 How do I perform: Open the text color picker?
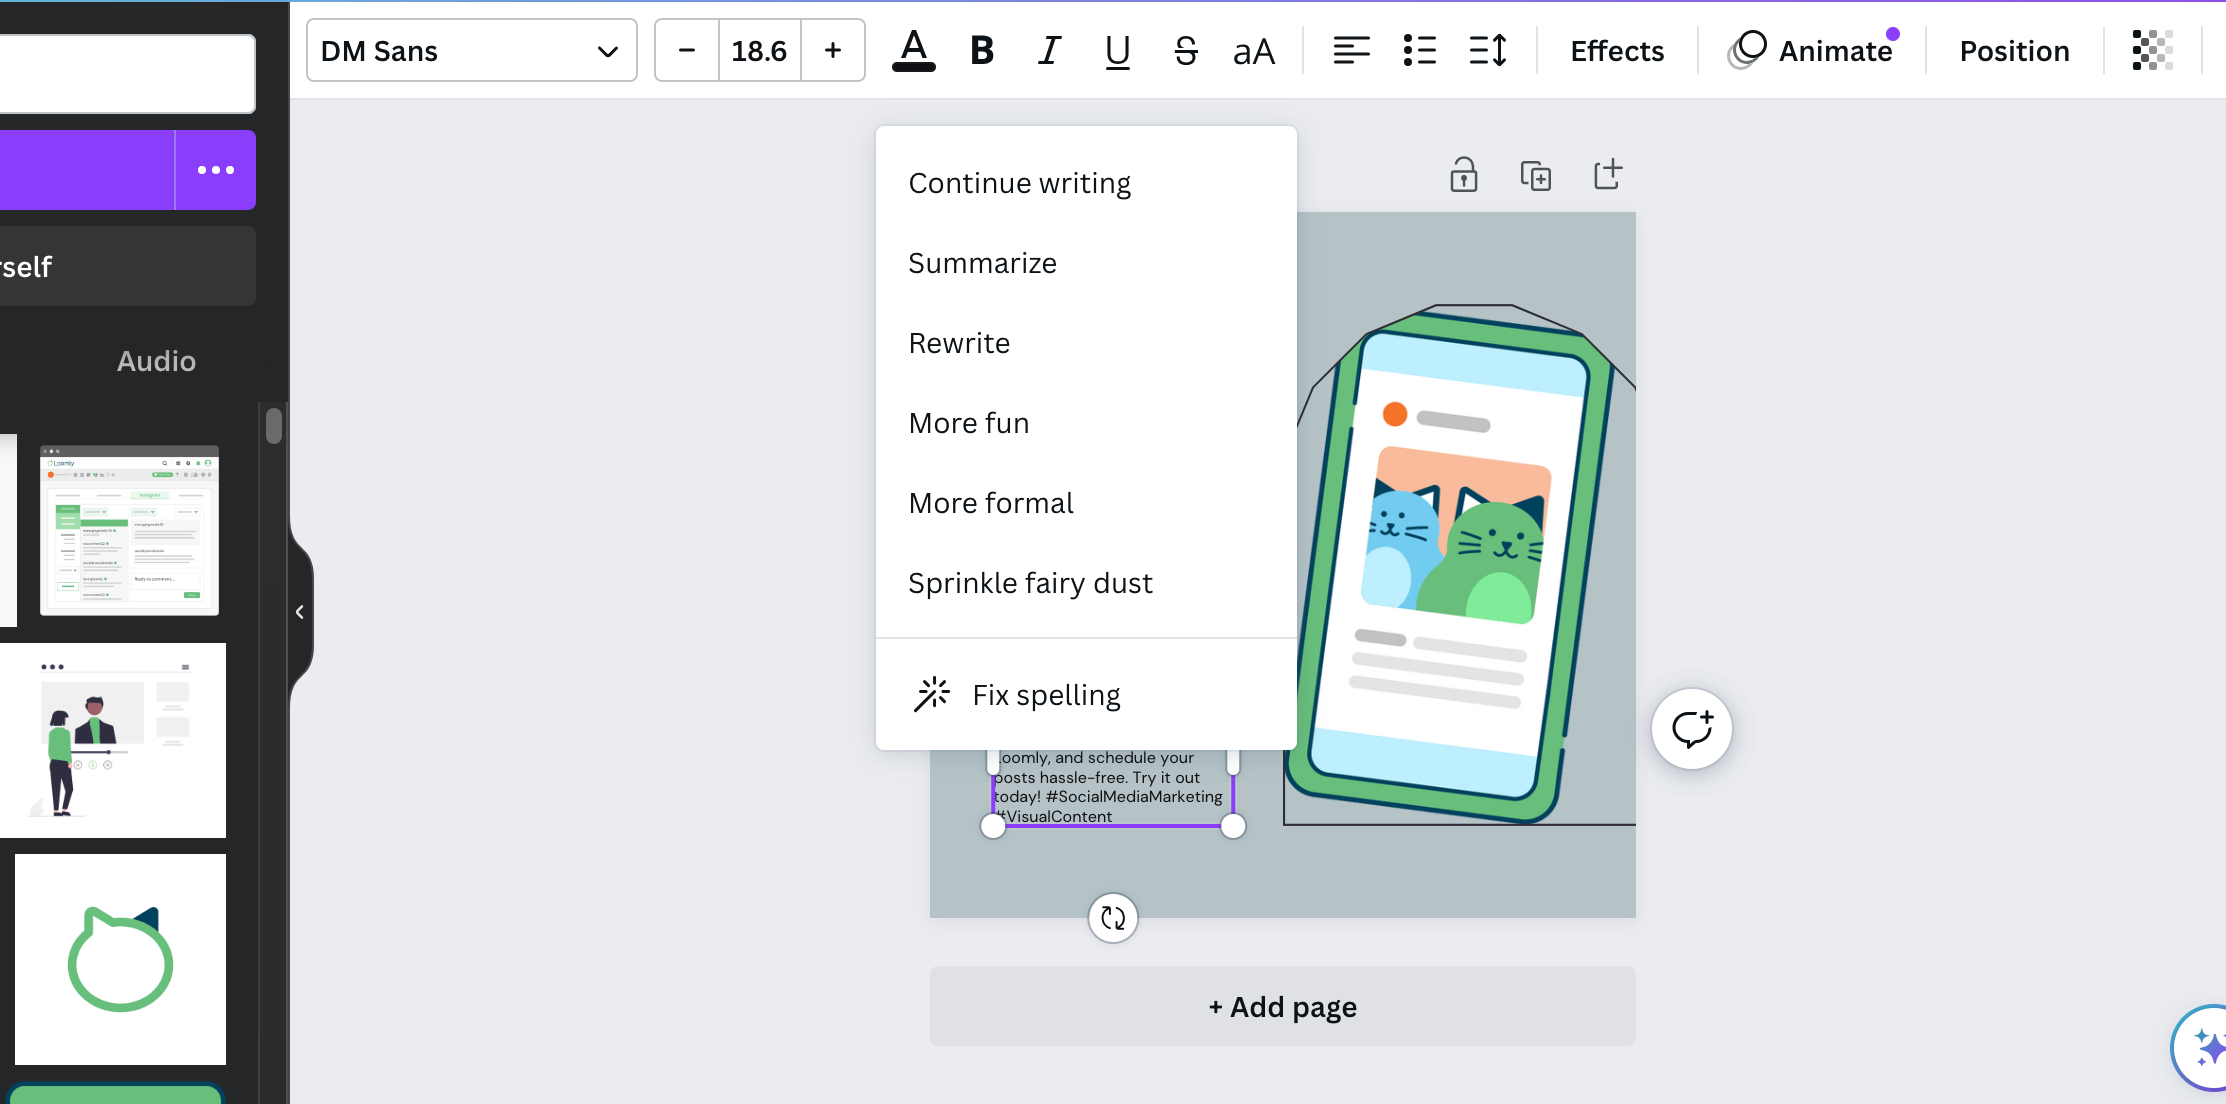pos(913,50)
